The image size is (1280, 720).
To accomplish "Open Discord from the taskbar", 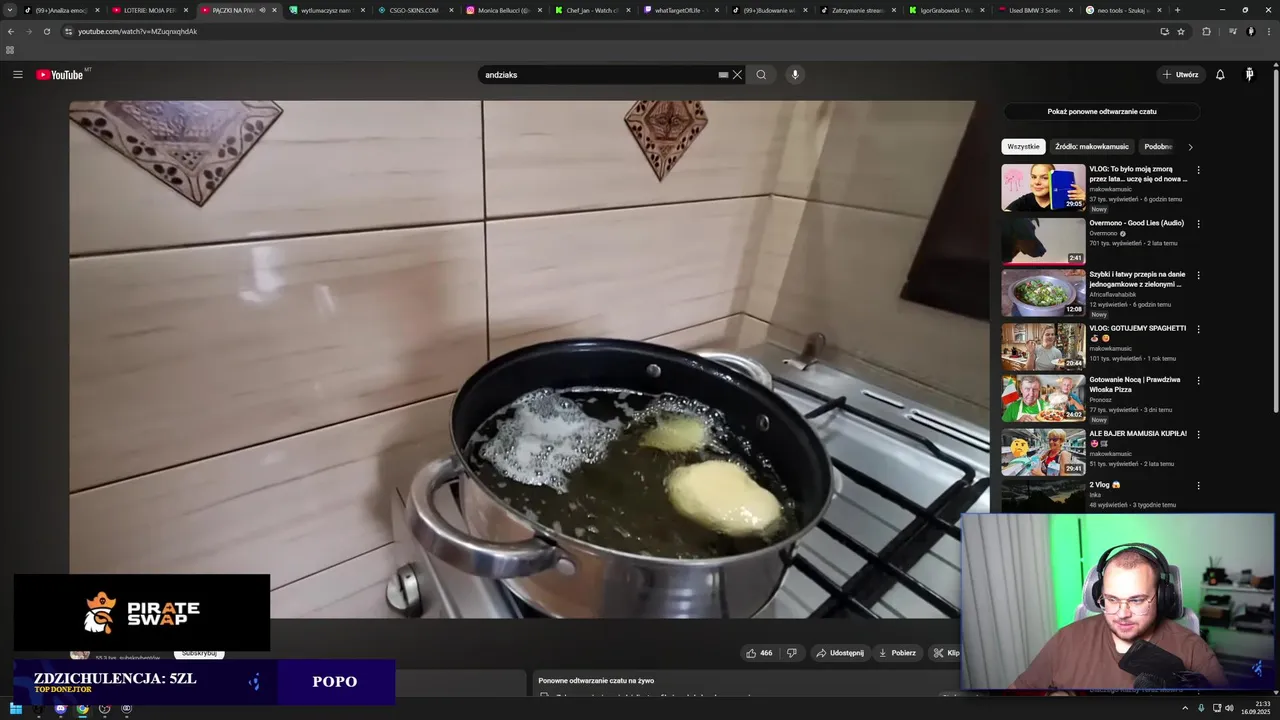I will point(60,709).
